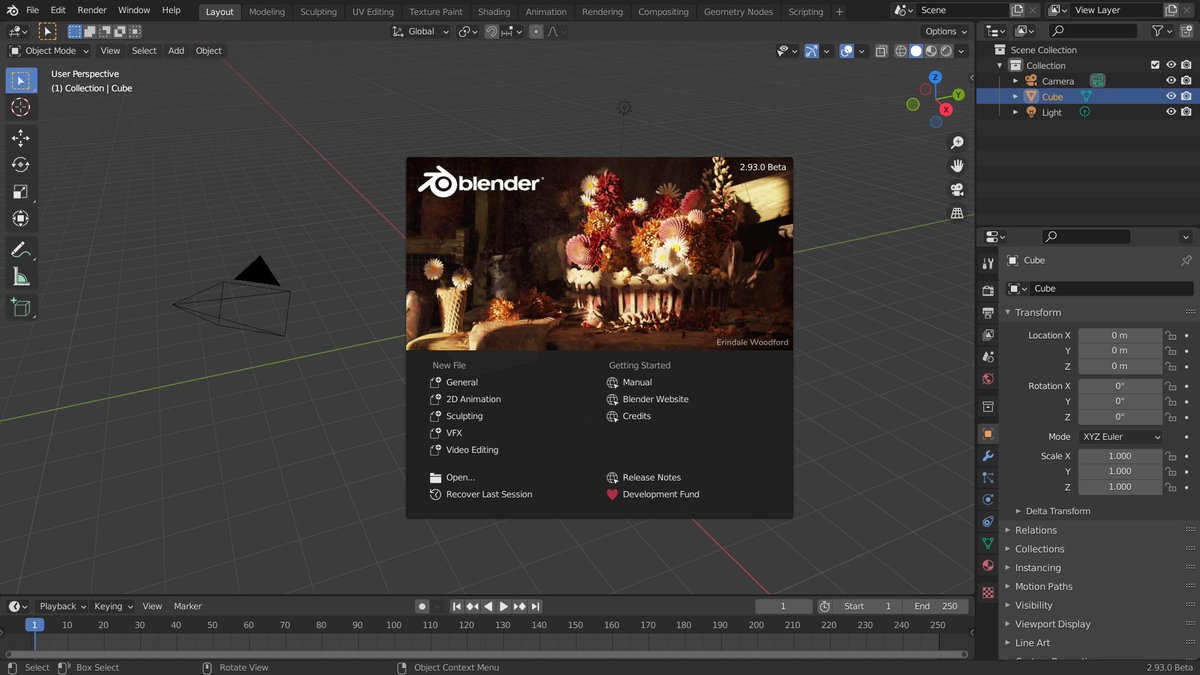Open the Physics properties tab
The height and width of the screenshot is (675, 1200).
988,499
